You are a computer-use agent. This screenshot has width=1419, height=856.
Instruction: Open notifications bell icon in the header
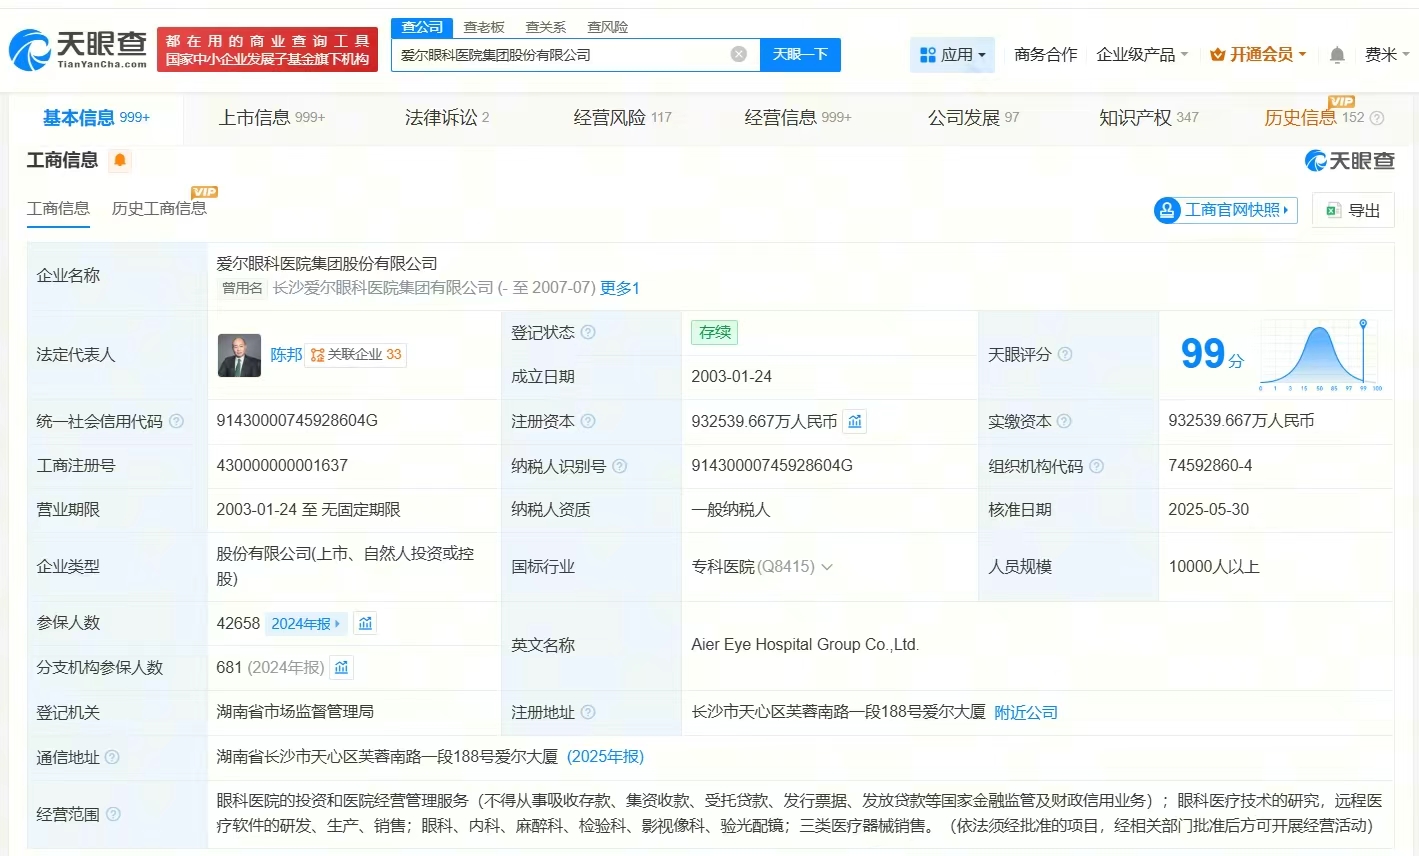click(x=1337, y=55)
